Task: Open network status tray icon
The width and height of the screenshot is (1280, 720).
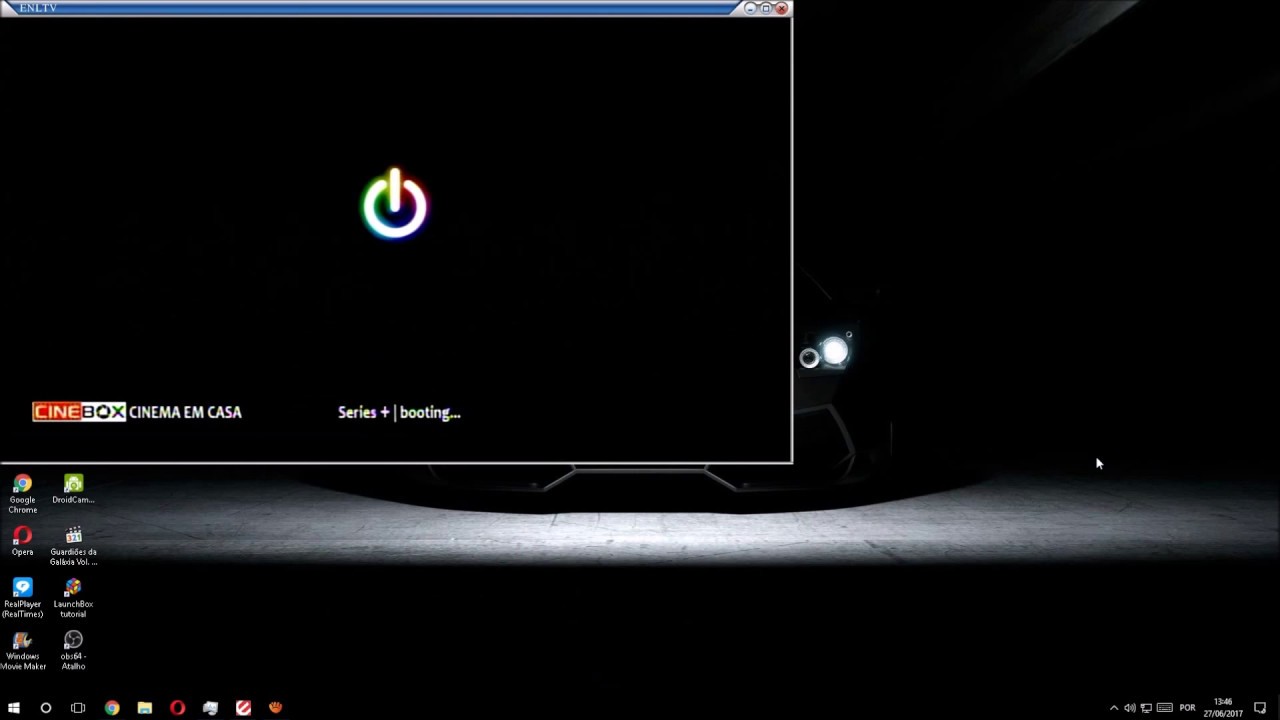Action: pos(1146,708)
